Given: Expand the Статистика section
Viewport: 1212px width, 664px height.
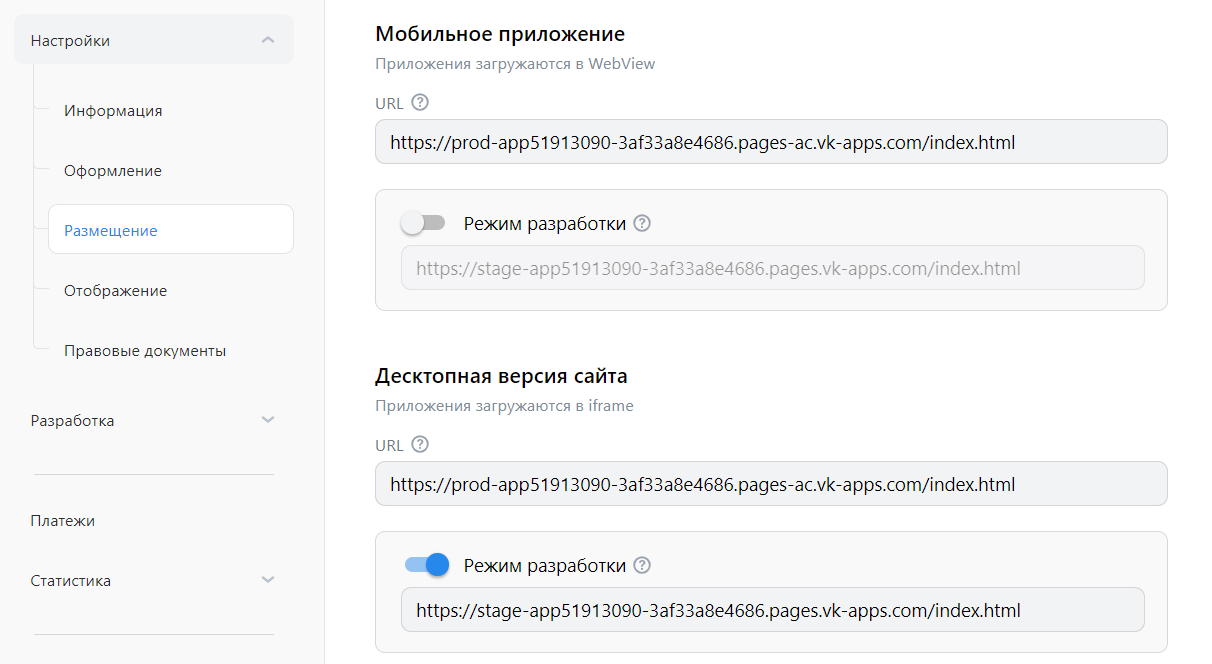Looking at the screenshot, I should (x=268, y=579).
